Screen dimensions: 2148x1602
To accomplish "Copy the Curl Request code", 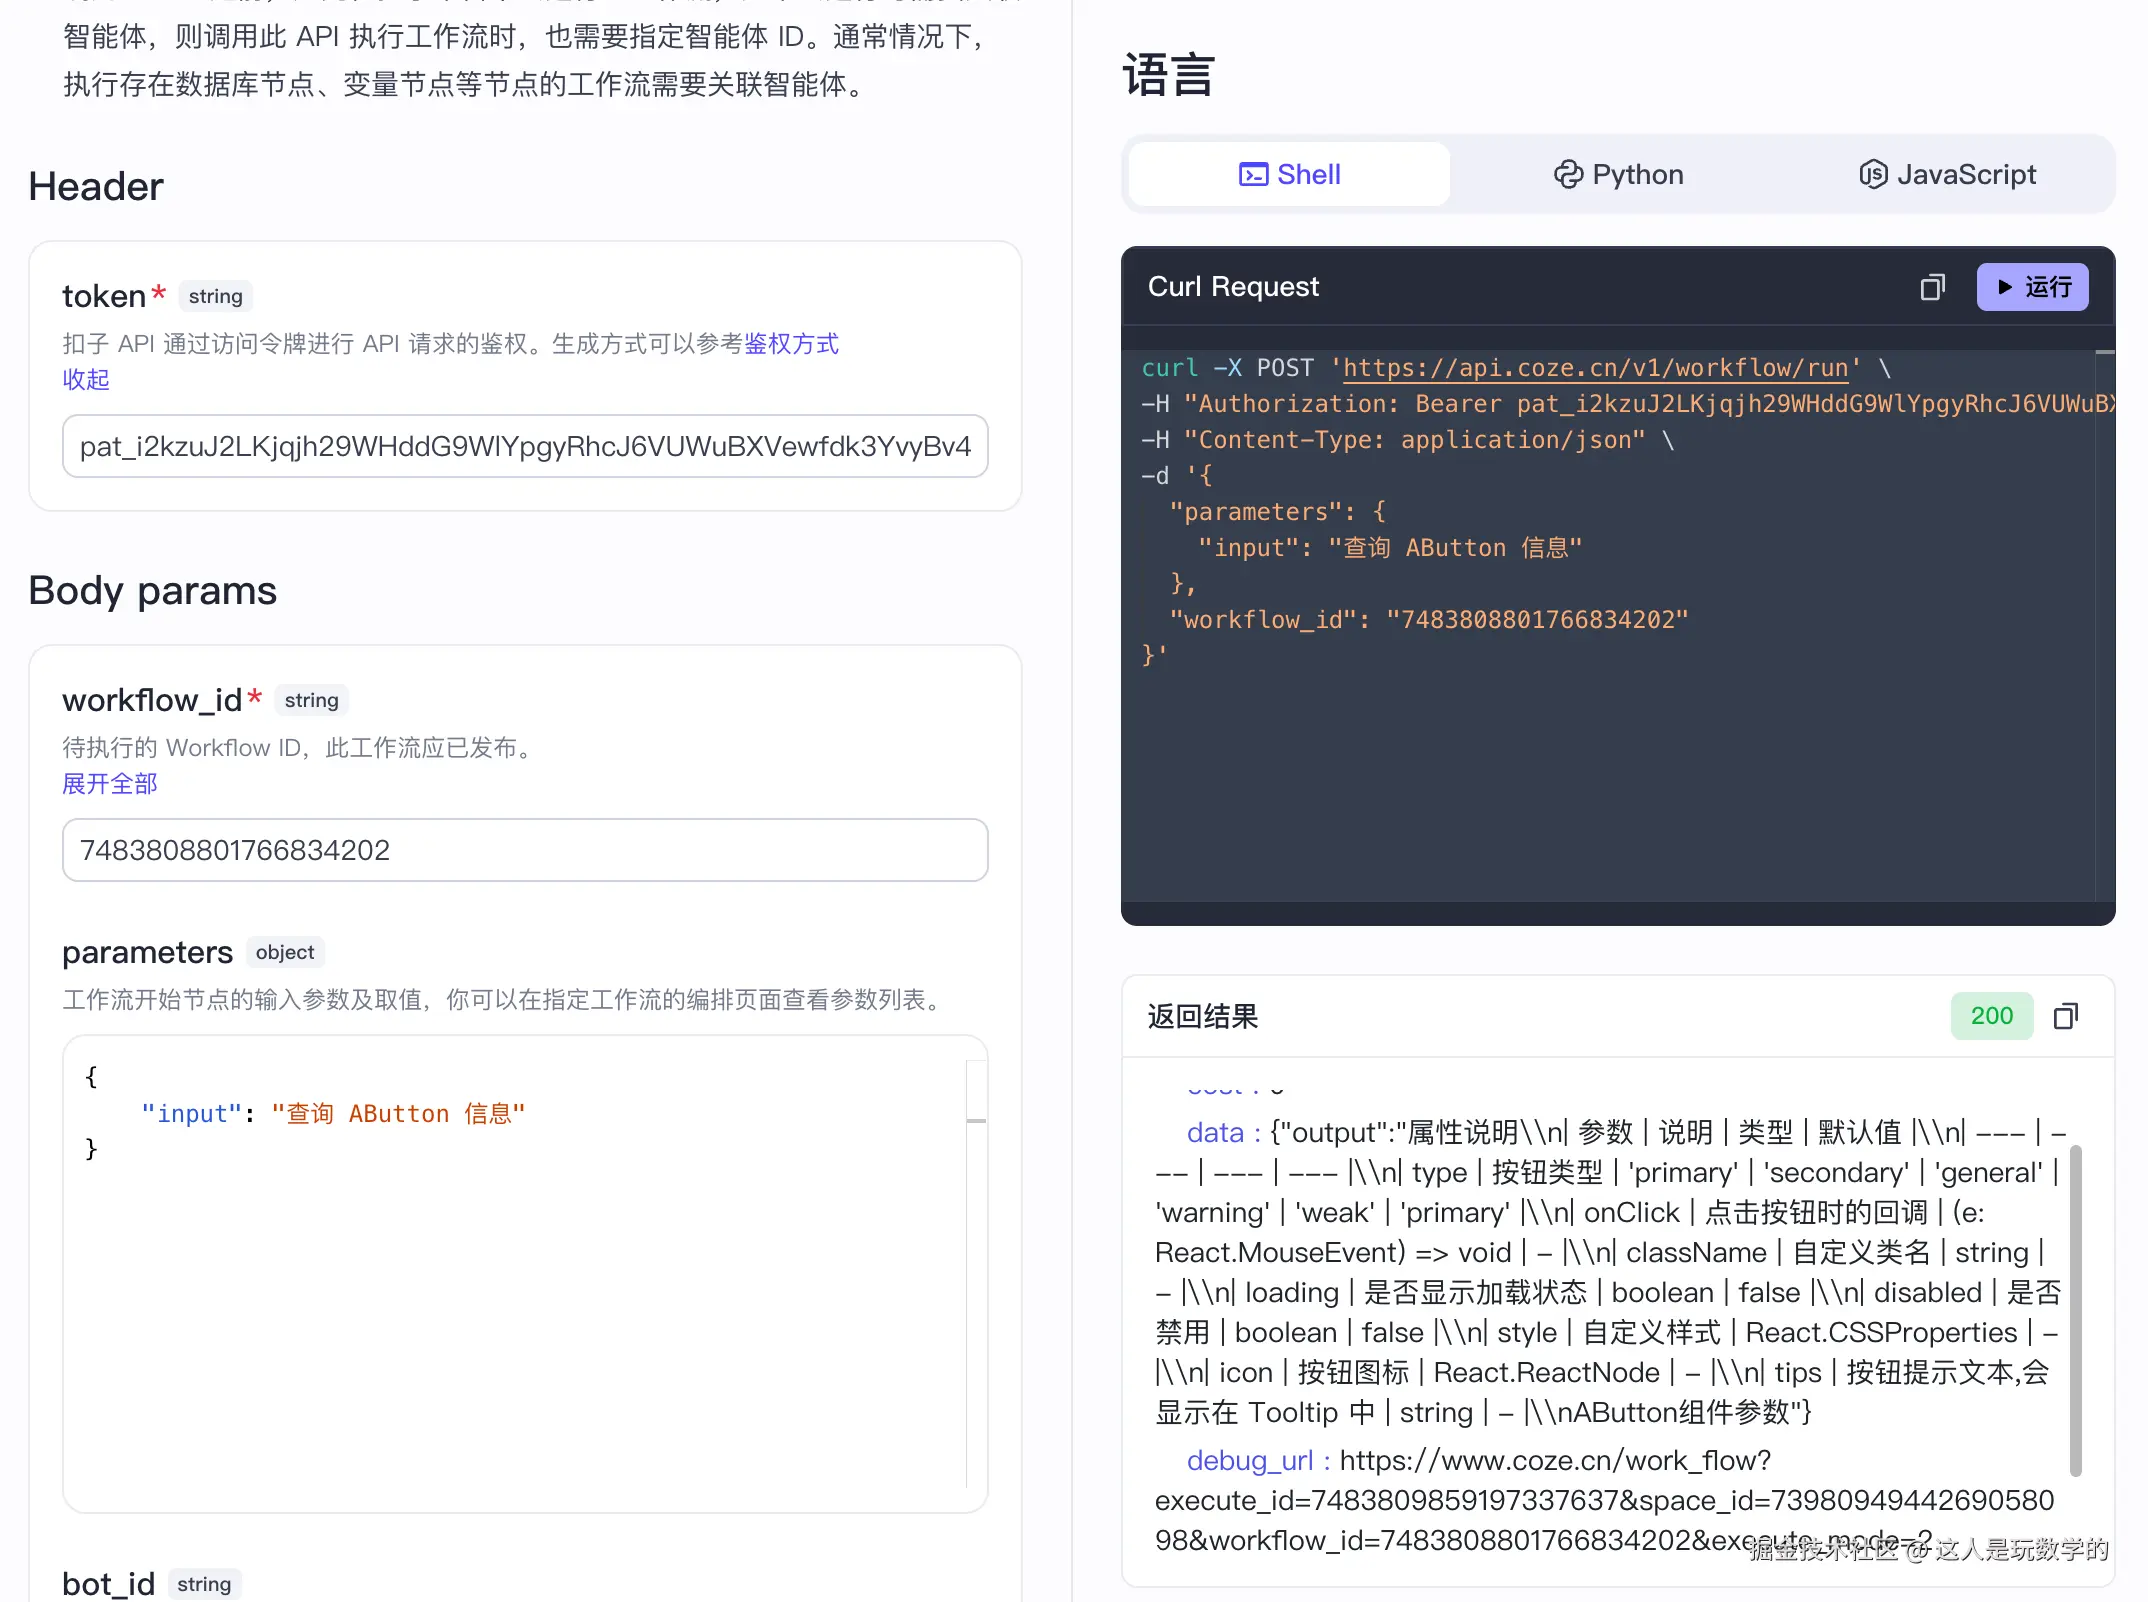I will (1932, 288).
